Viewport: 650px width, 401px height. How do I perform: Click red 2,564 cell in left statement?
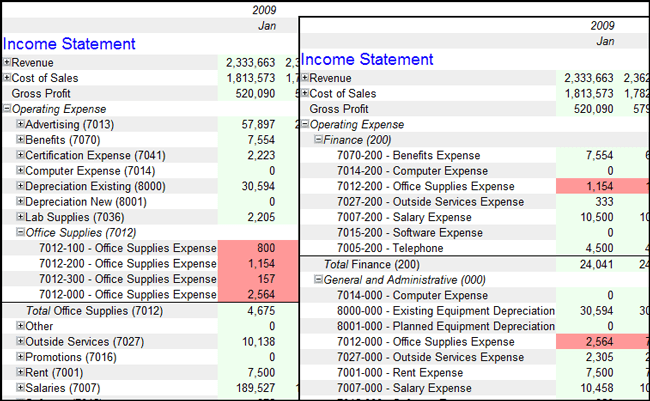[x=258, y=294]
